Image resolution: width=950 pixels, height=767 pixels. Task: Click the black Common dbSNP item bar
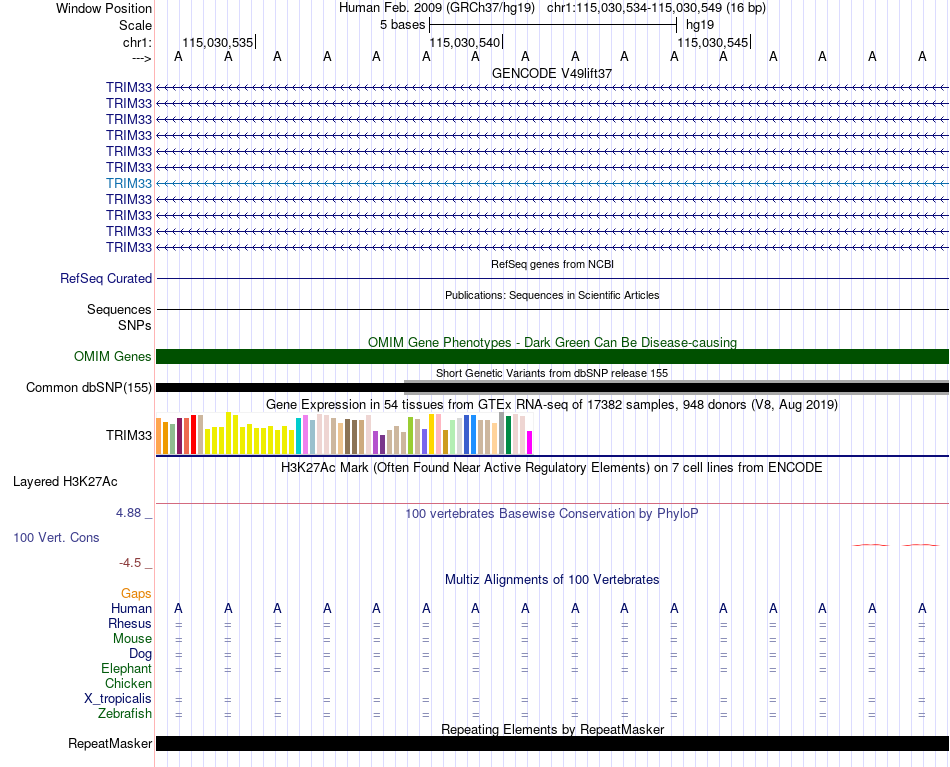(x=552, y=388)
